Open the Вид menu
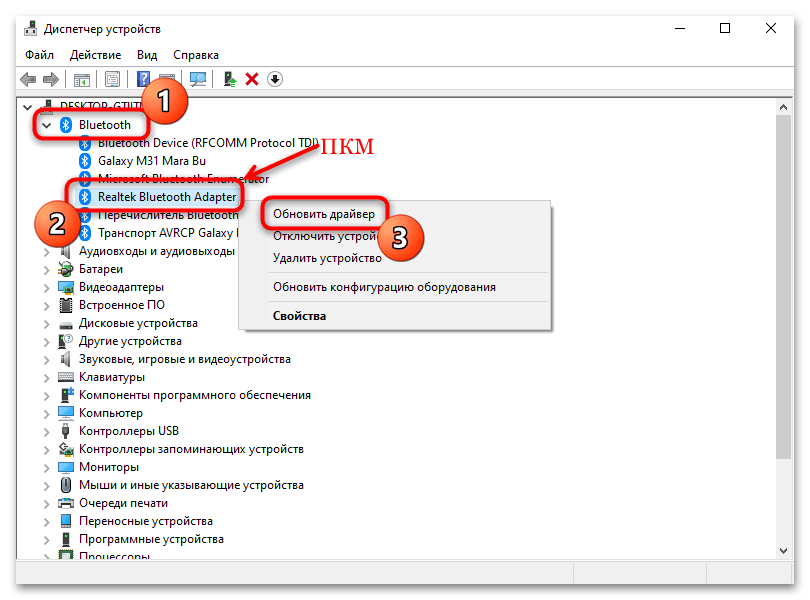The image size is (810, 600). [147, 55]
